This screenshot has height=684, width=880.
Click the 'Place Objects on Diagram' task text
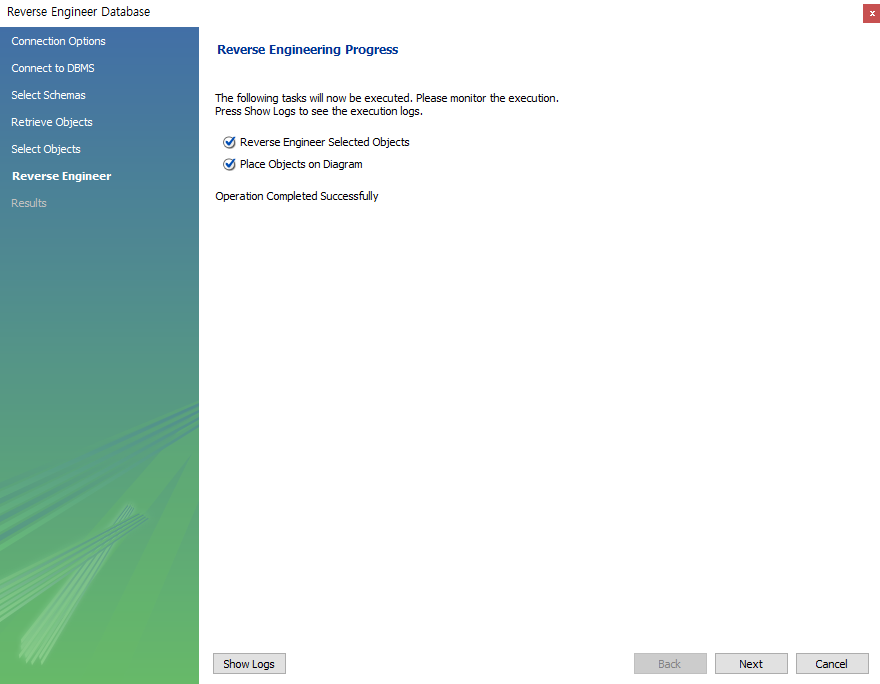pos(301,164)
